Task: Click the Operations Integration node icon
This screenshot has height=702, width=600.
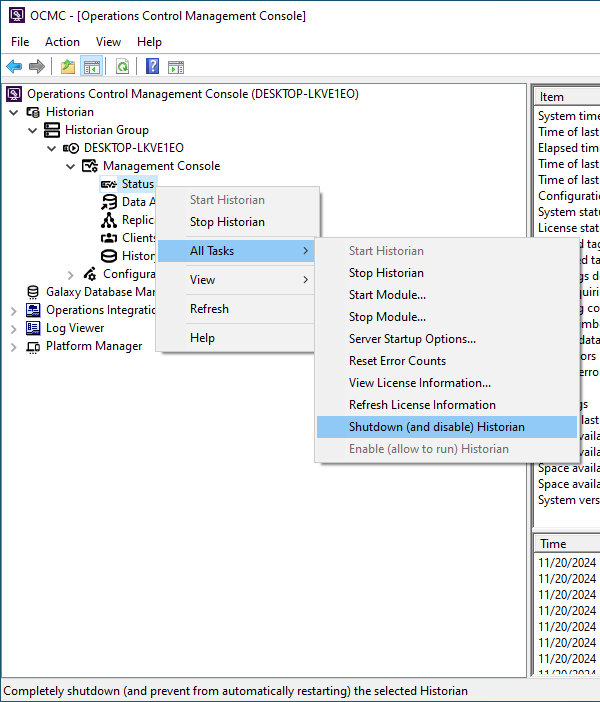Action: 33,310
